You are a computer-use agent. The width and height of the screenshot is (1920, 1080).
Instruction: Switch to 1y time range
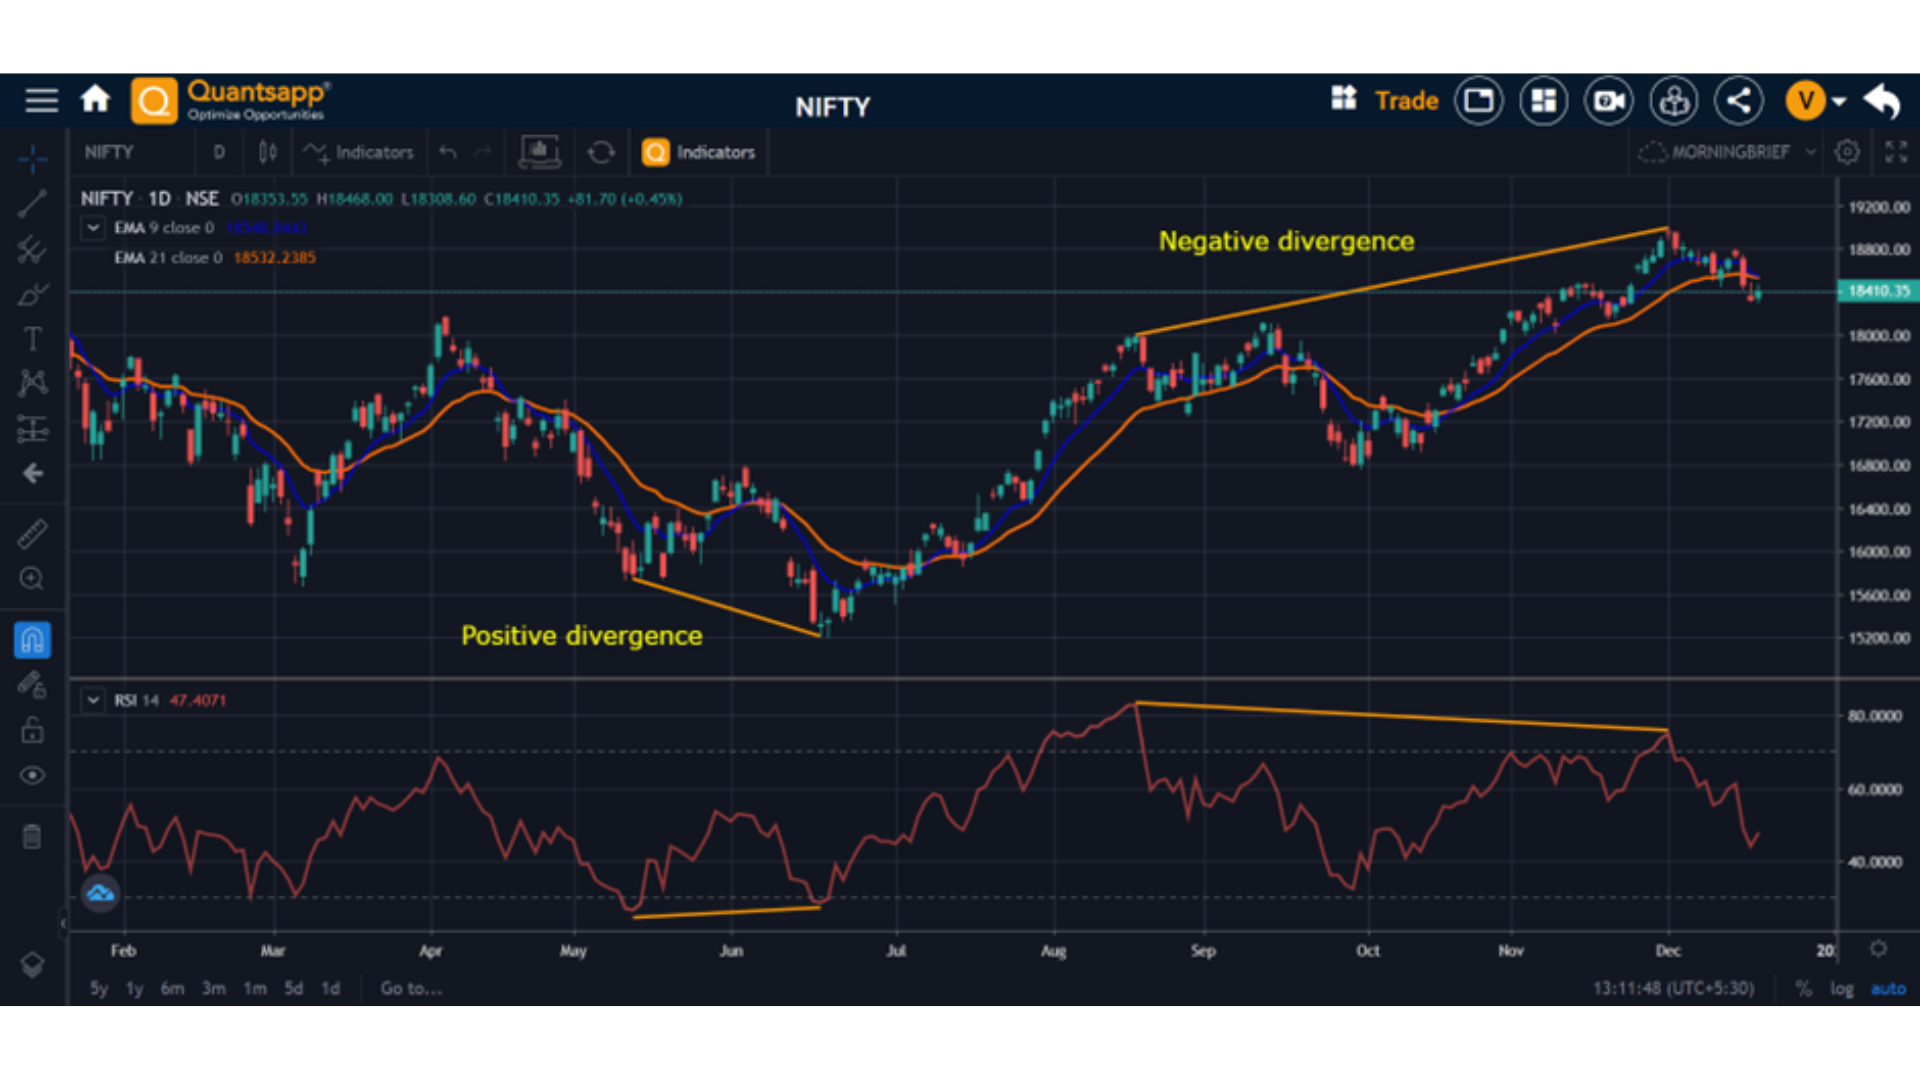pyautogui.click(x=134, y=988)
